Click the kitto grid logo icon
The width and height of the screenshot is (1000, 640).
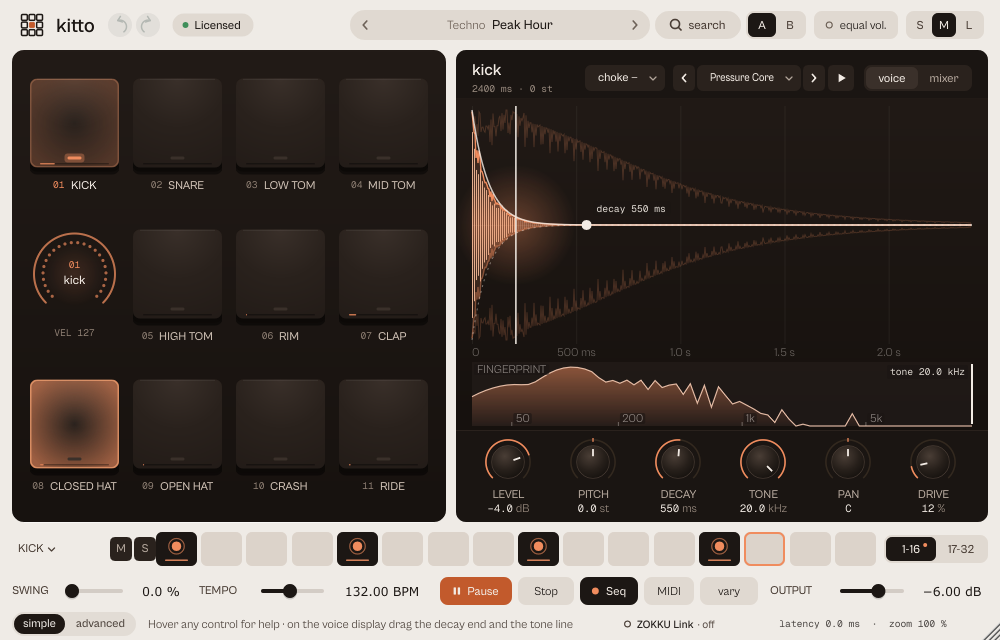(32, 25)
